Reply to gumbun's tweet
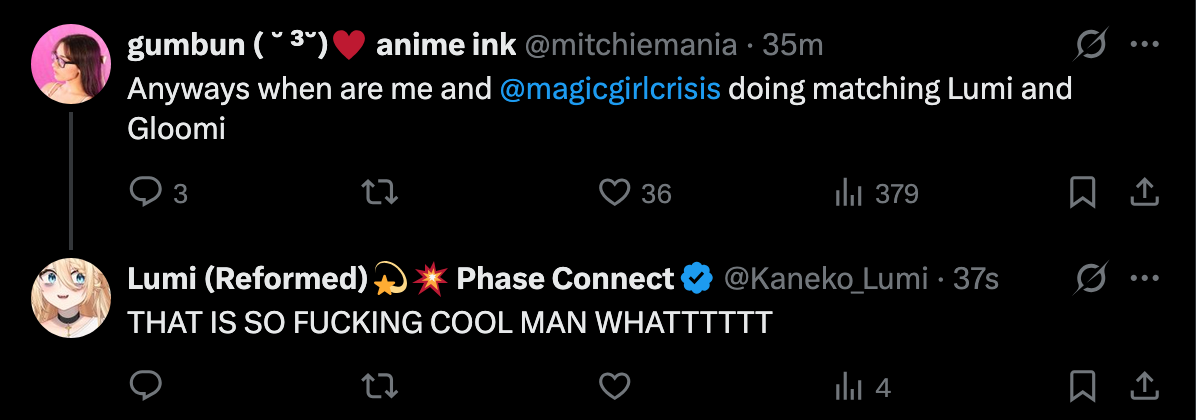The height and width of the screenshot is (420, 1196). (146, 192)
